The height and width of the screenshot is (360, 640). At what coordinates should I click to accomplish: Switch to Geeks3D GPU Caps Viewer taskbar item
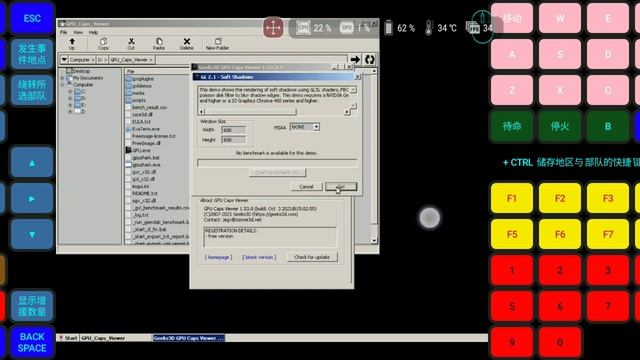coord(189,338)
